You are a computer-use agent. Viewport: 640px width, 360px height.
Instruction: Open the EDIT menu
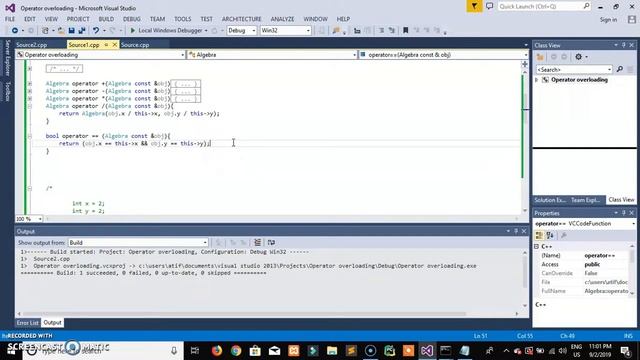(x=30, y=19)
